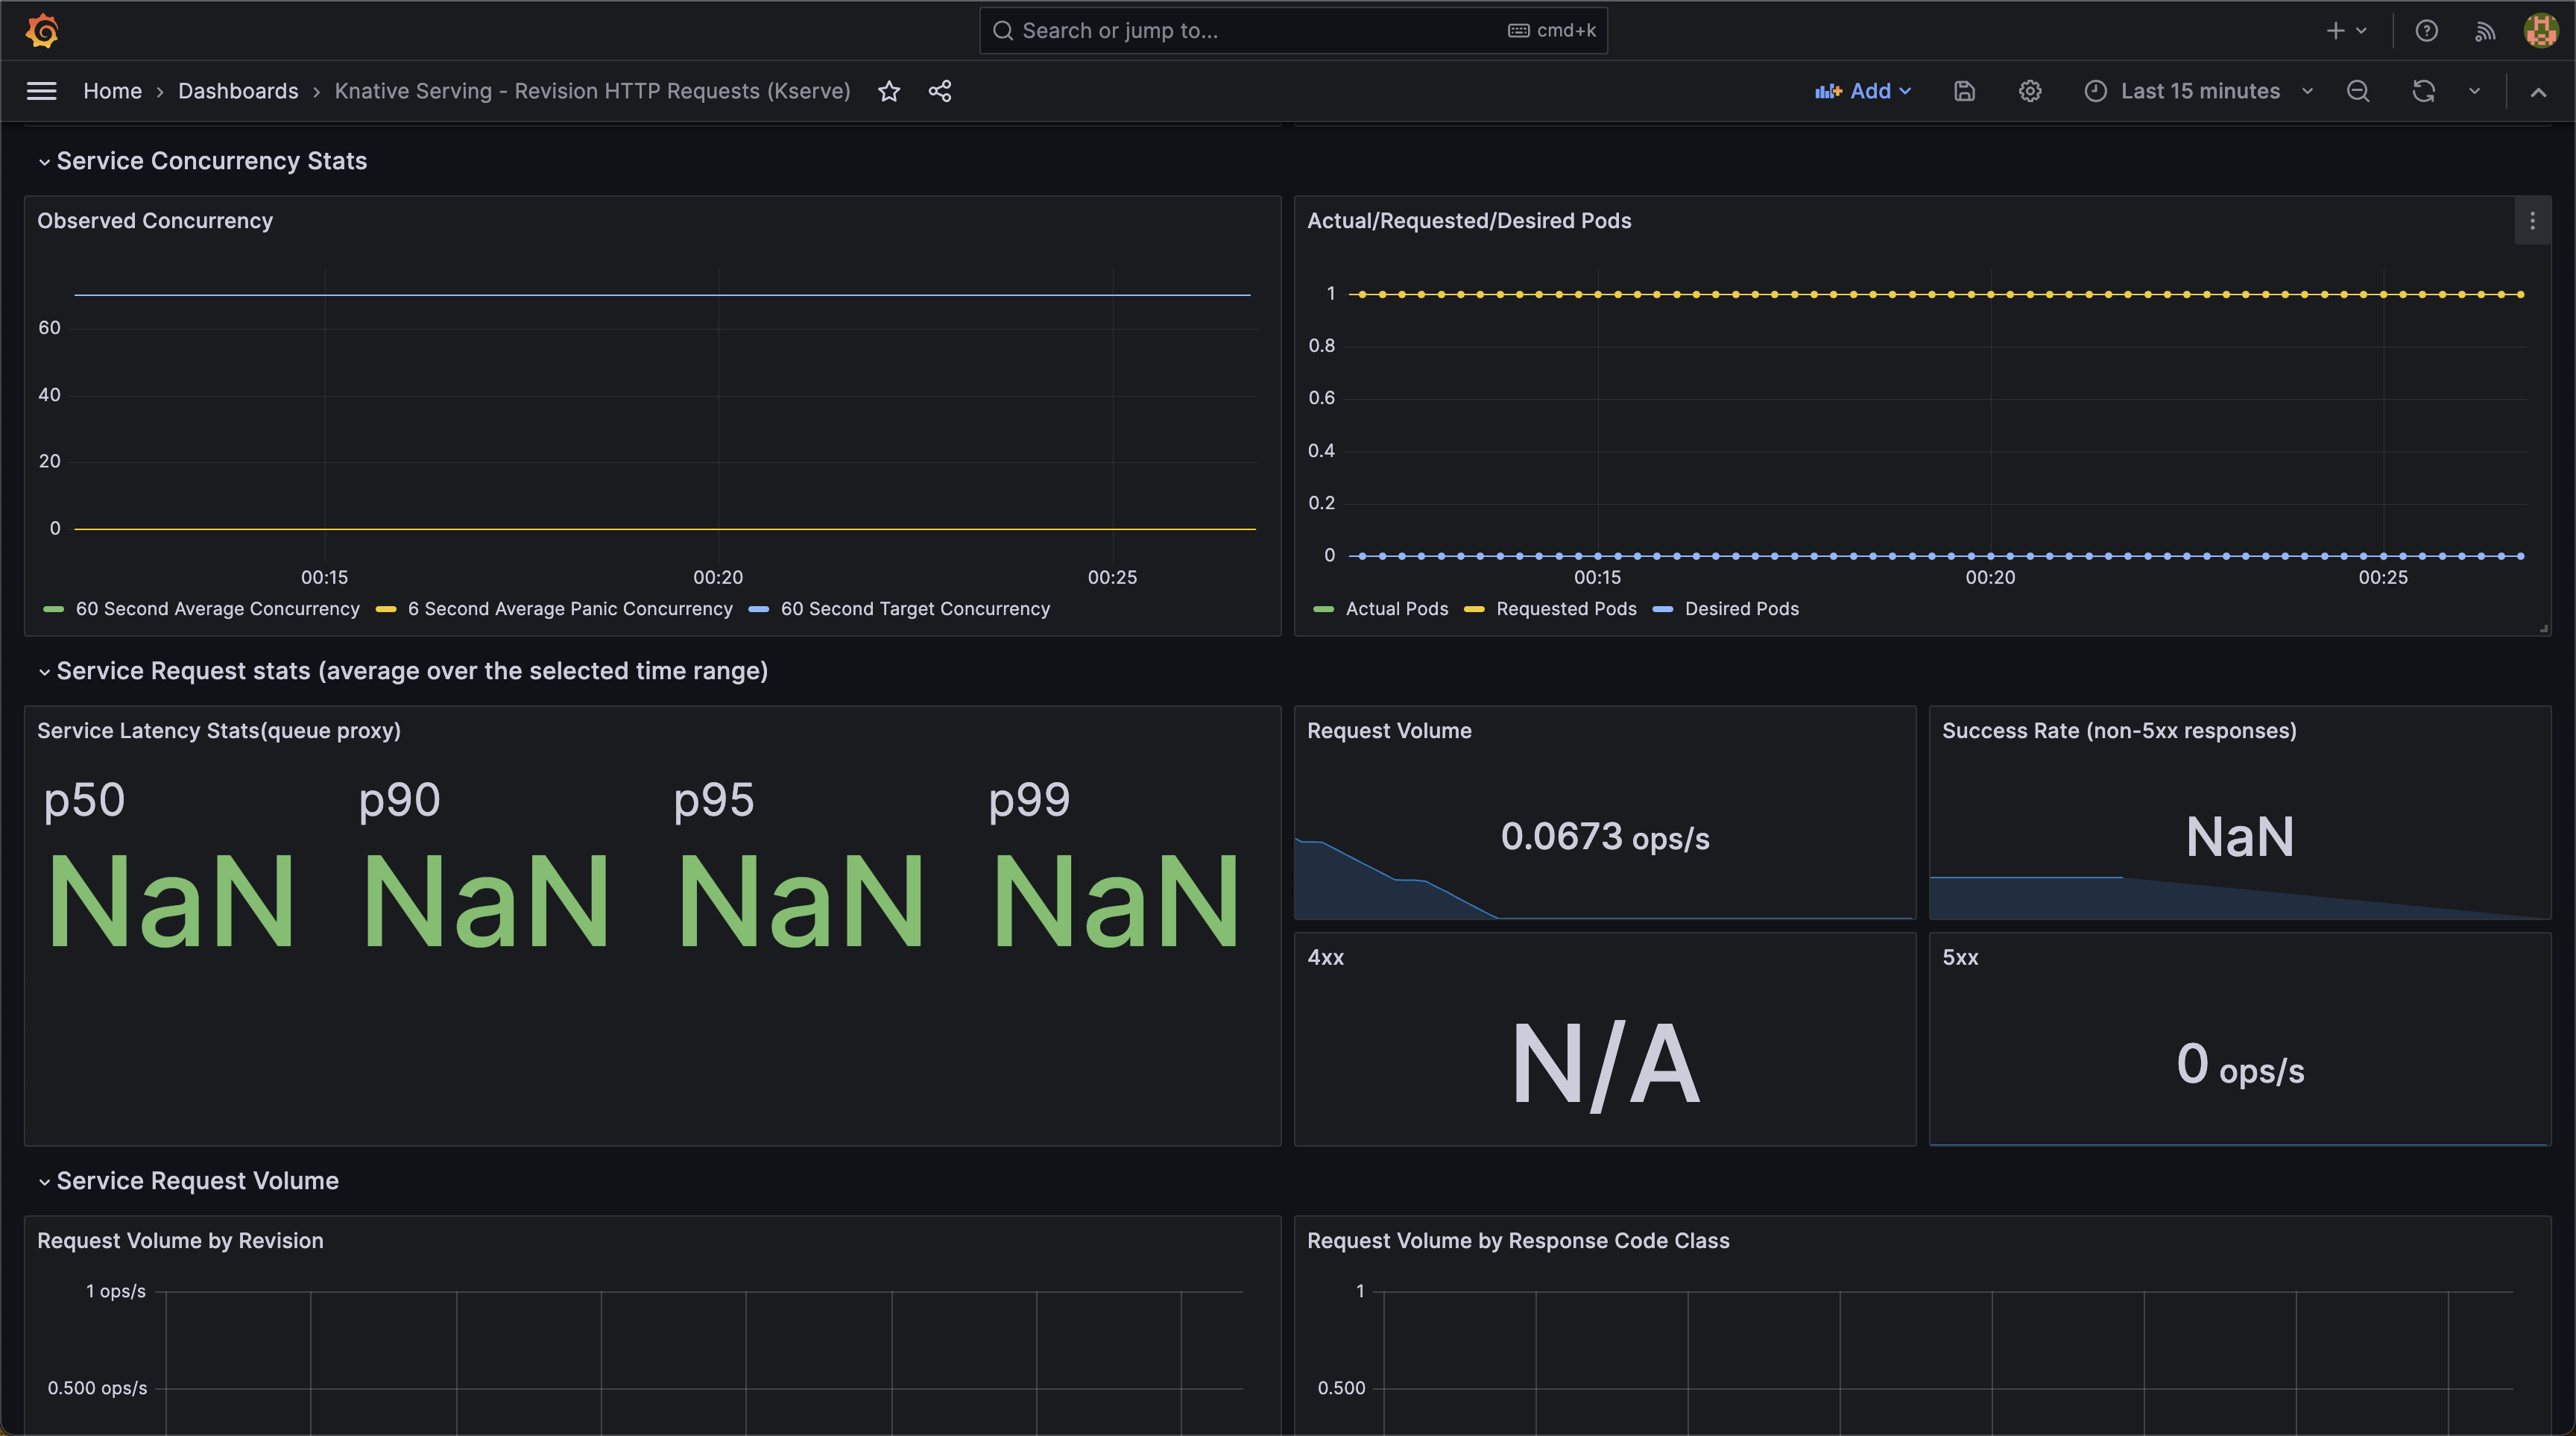Image resolution: width=2576 pixels, height=1436 pixels.
Task: Click the share dashboard icon
Action: pos(939,91)
